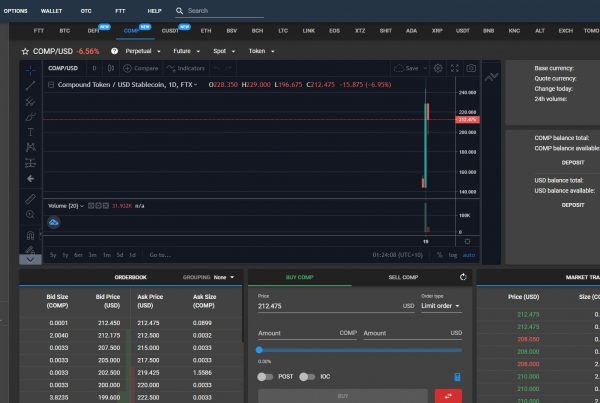Select the crosshair cursor tool
This screenshot has height=403, width=600.
click(x=30, y=70)
